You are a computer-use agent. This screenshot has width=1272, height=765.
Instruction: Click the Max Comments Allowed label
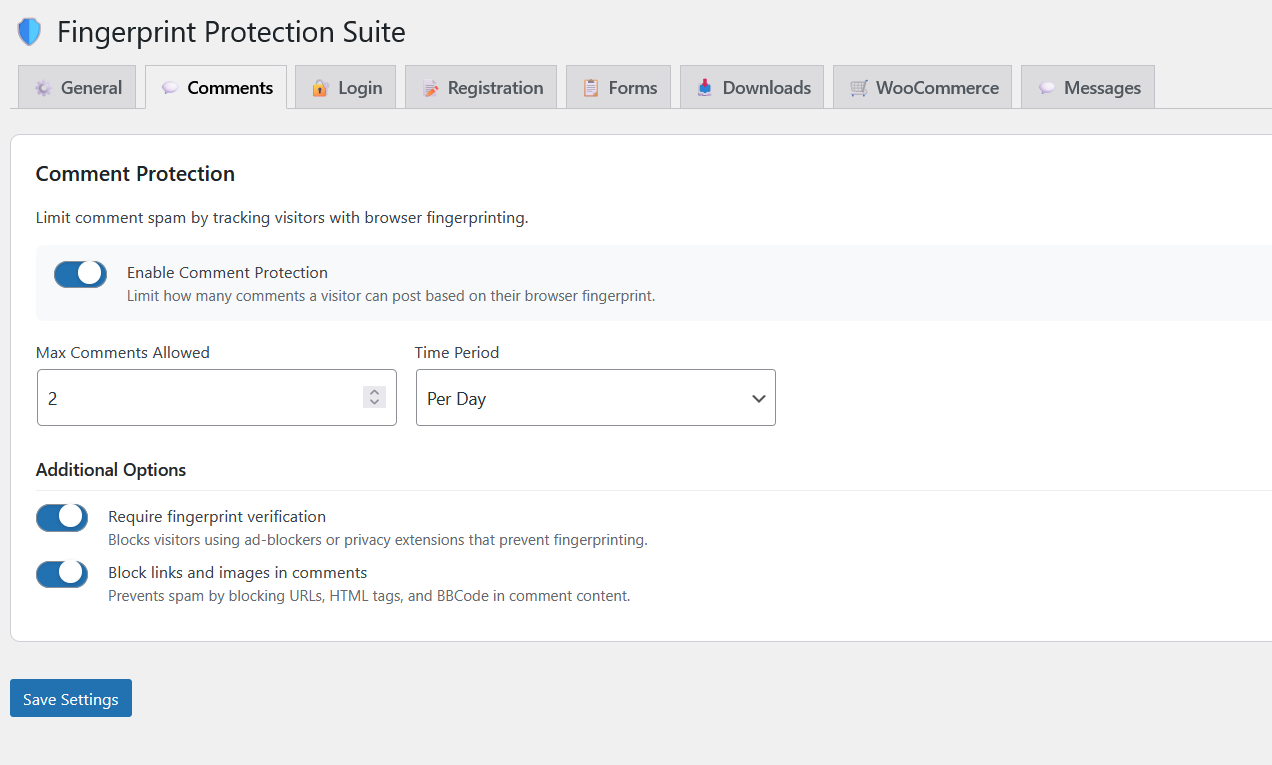pos(123,352)
